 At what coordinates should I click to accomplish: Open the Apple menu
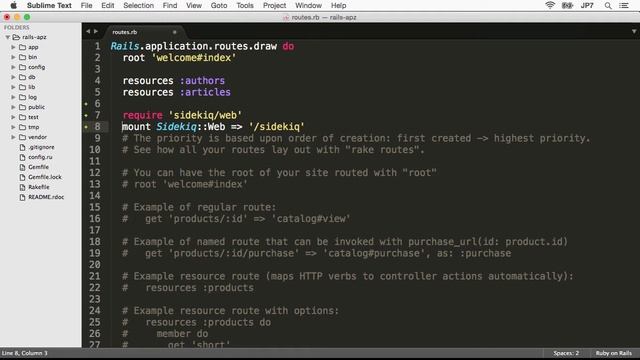tap(13, 5)
